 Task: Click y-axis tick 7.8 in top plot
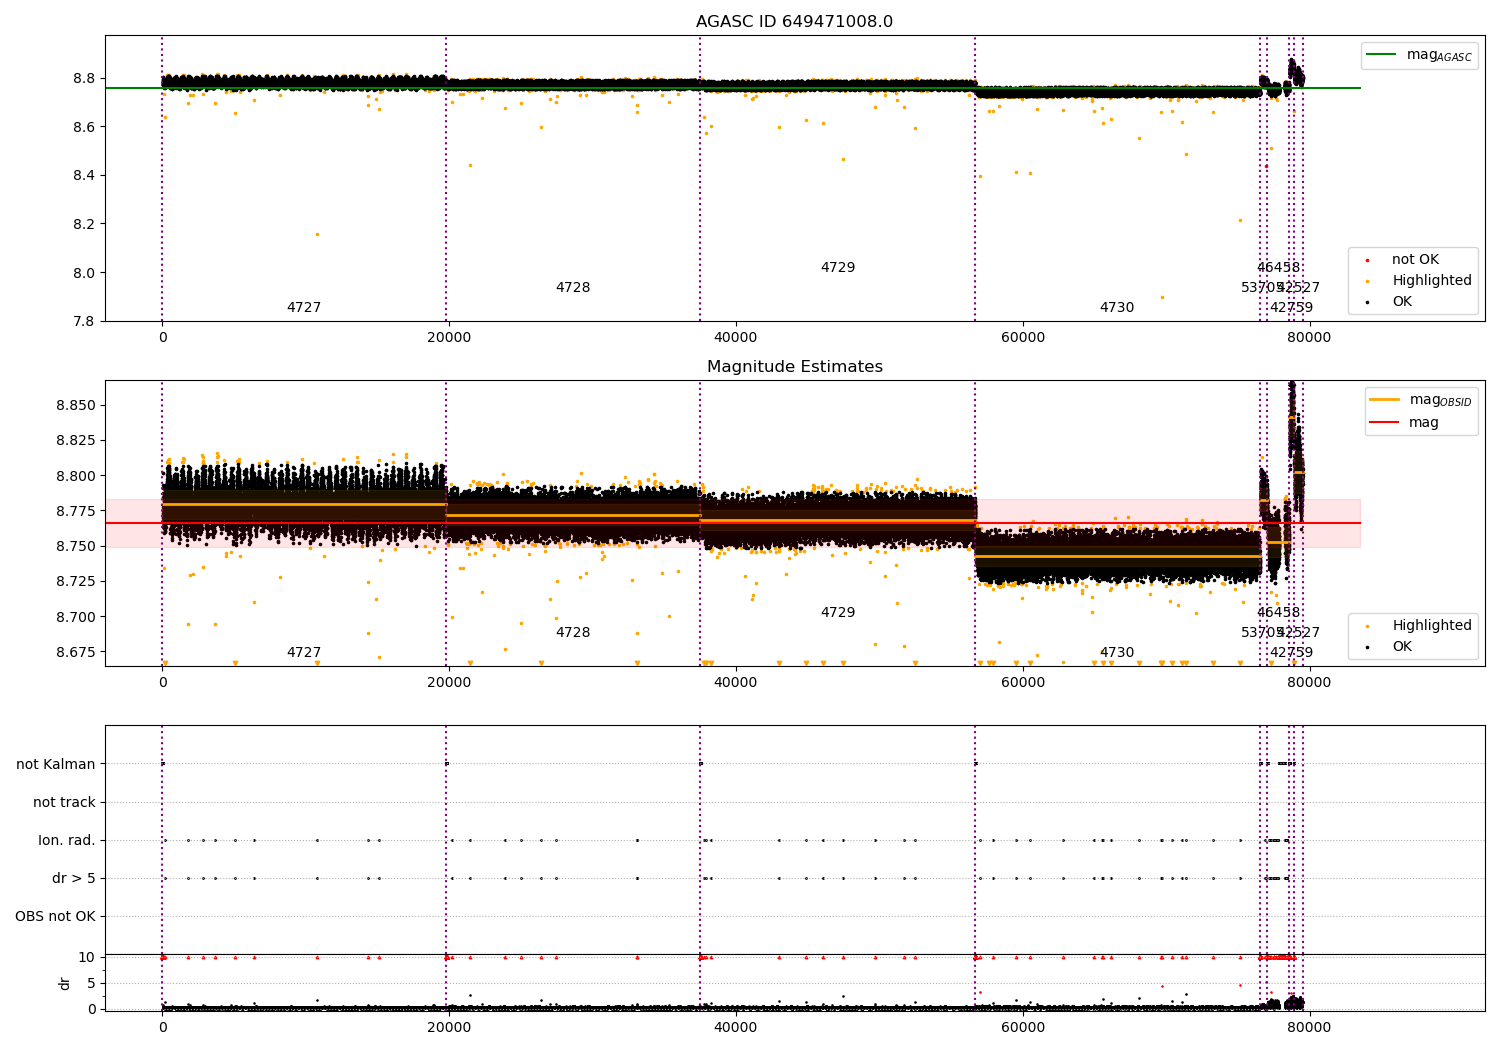click(x=85, y=321)
